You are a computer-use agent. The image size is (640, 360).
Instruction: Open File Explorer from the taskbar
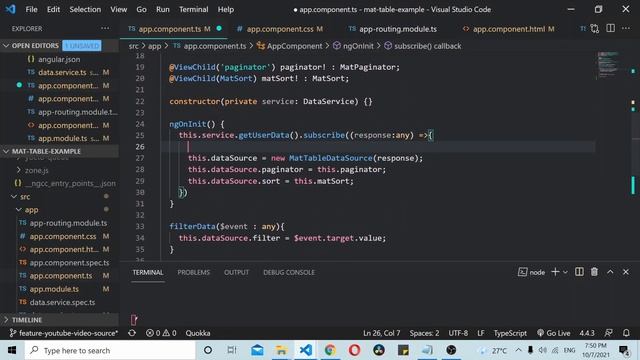(x=281, y=350)
